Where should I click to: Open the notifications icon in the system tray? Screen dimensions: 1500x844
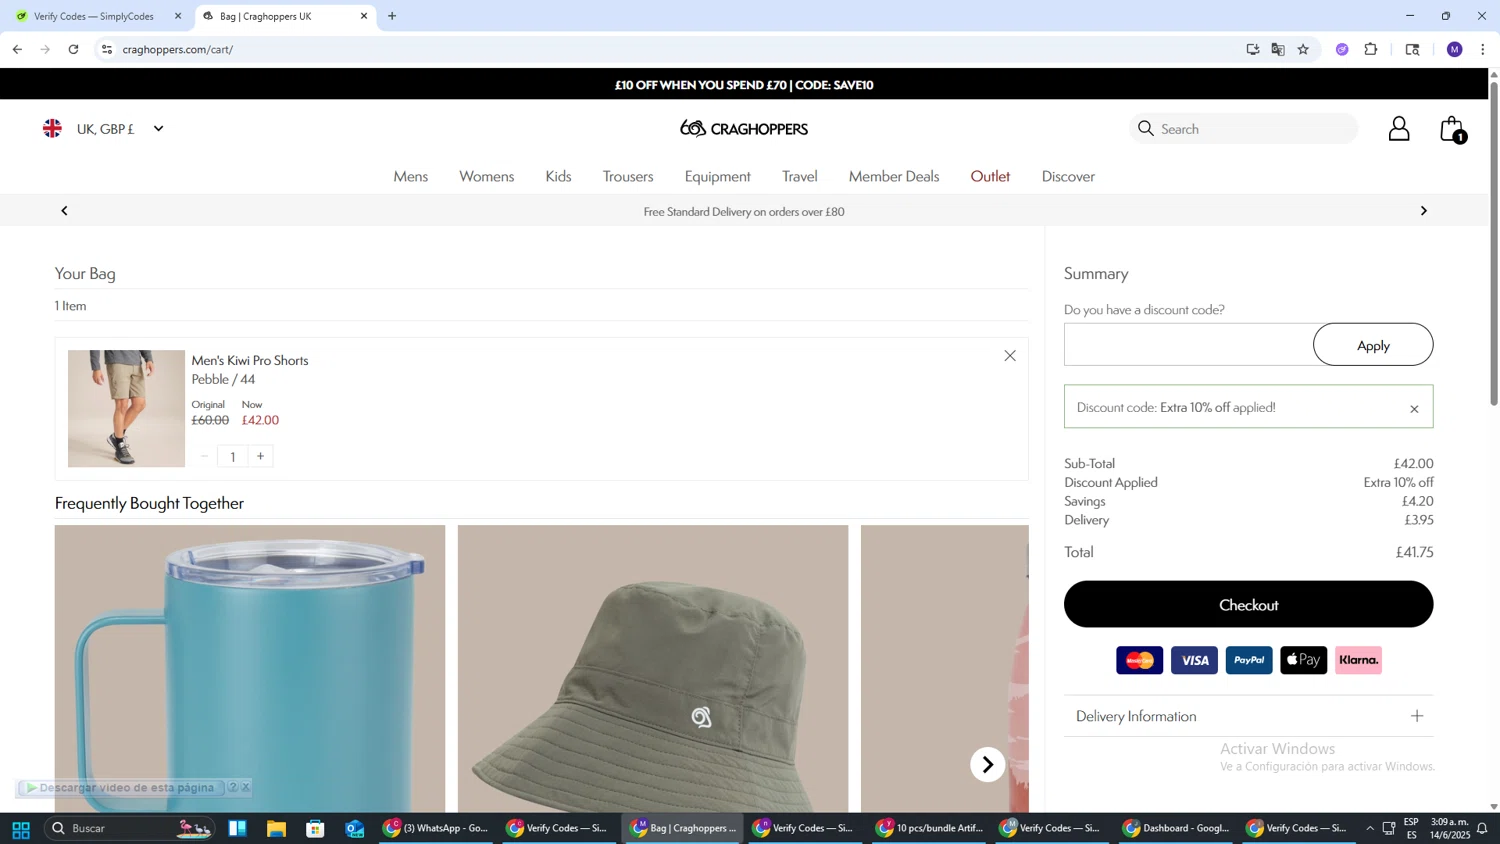pyautogui.click(x=1482, y=828)
